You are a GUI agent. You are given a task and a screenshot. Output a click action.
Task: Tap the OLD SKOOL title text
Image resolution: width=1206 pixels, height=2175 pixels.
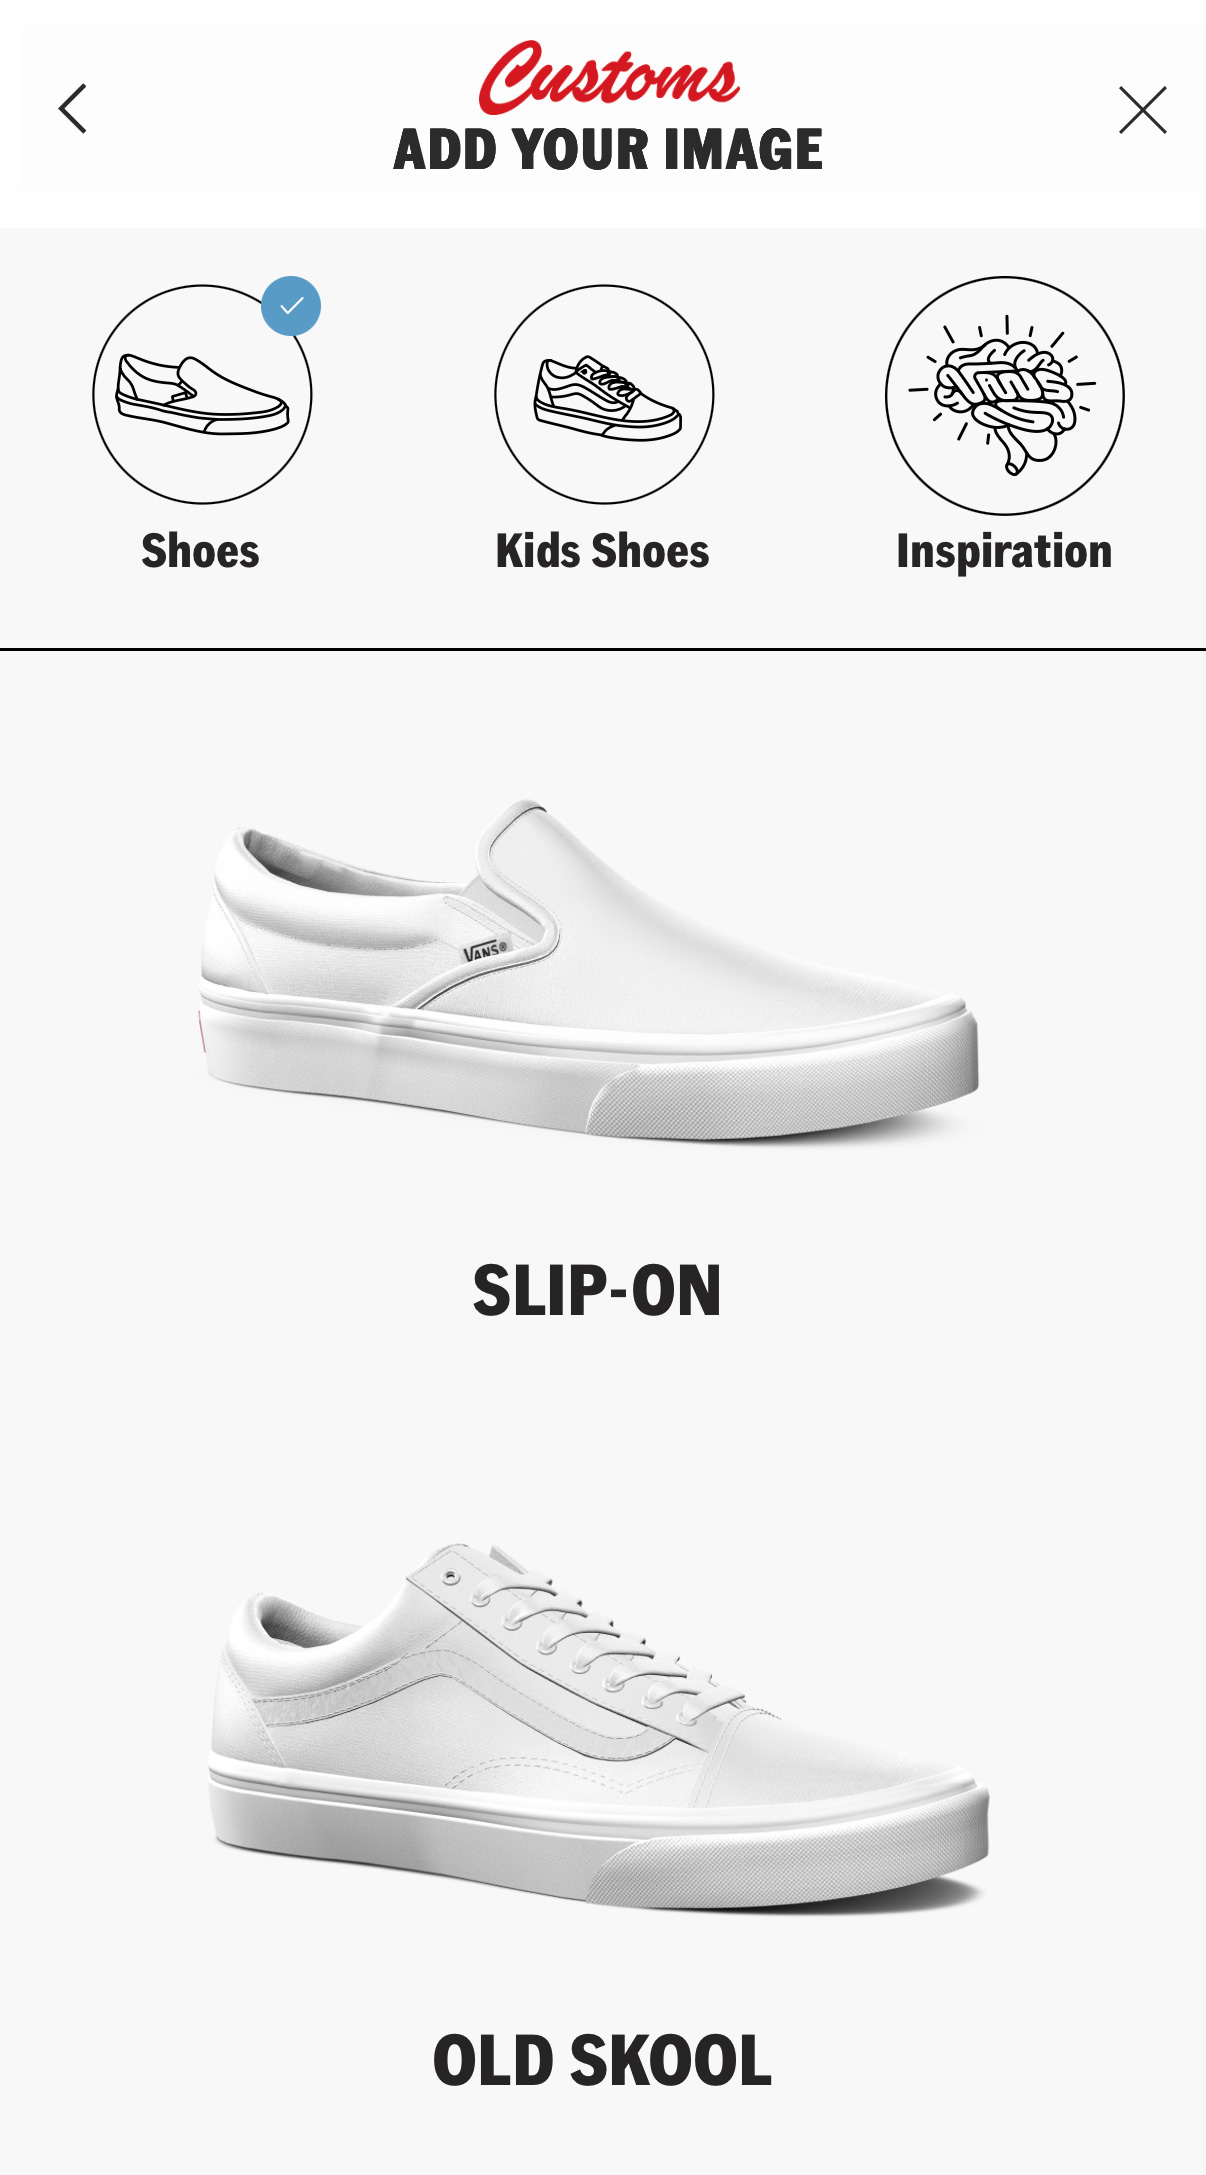click(602, 2061)
